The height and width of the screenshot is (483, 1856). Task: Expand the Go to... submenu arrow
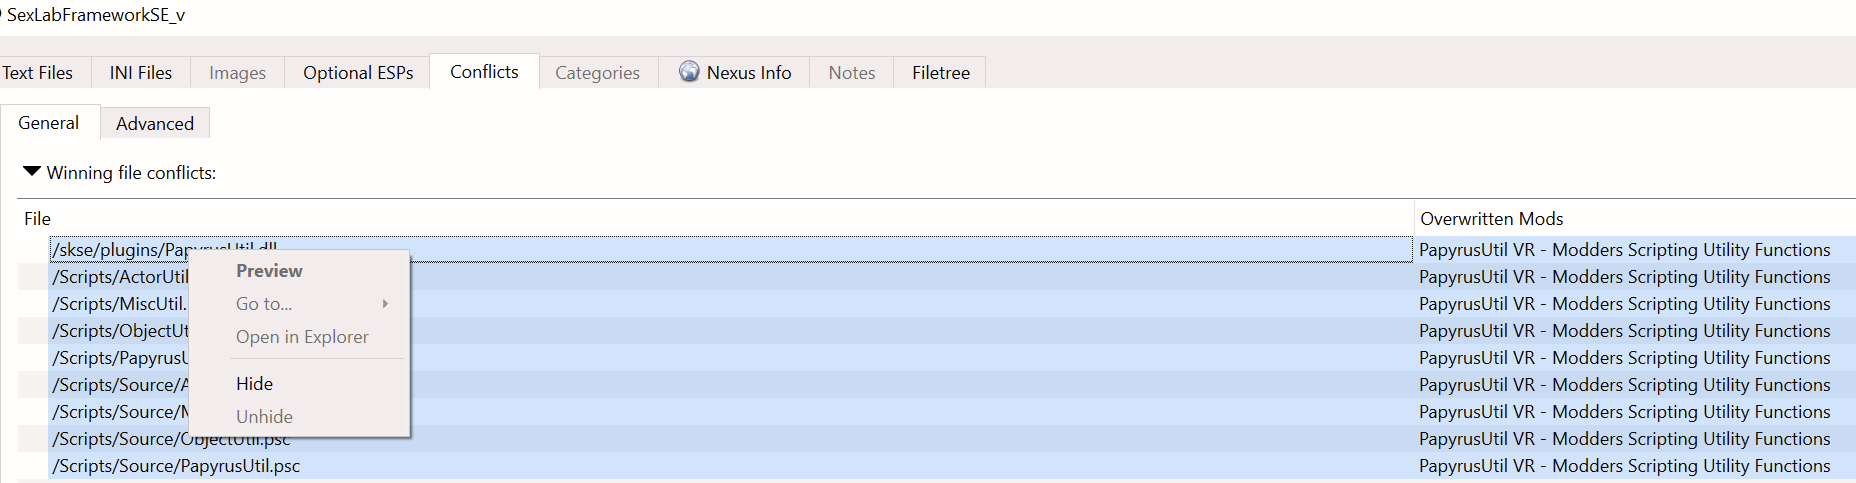tap(385, 304)
